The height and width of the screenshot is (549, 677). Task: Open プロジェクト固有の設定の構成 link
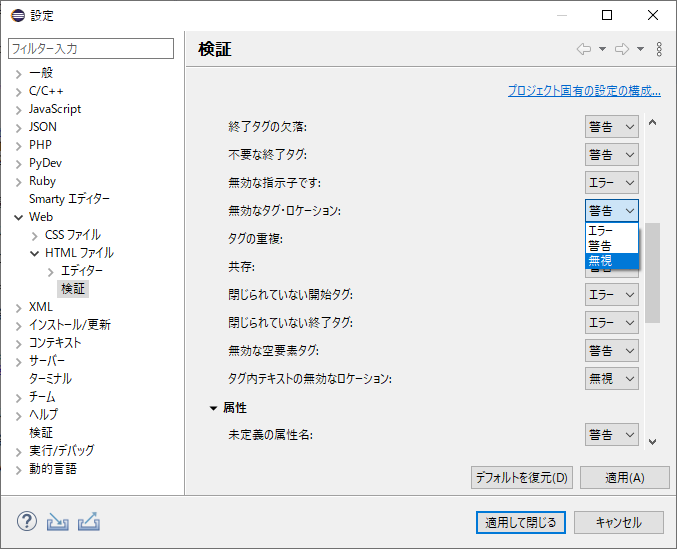pos(584,91)
